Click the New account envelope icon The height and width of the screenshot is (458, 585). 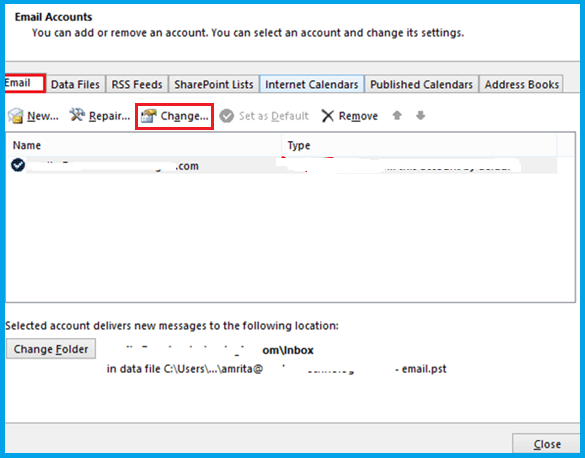pyautogui.click(x=16, y=116)
